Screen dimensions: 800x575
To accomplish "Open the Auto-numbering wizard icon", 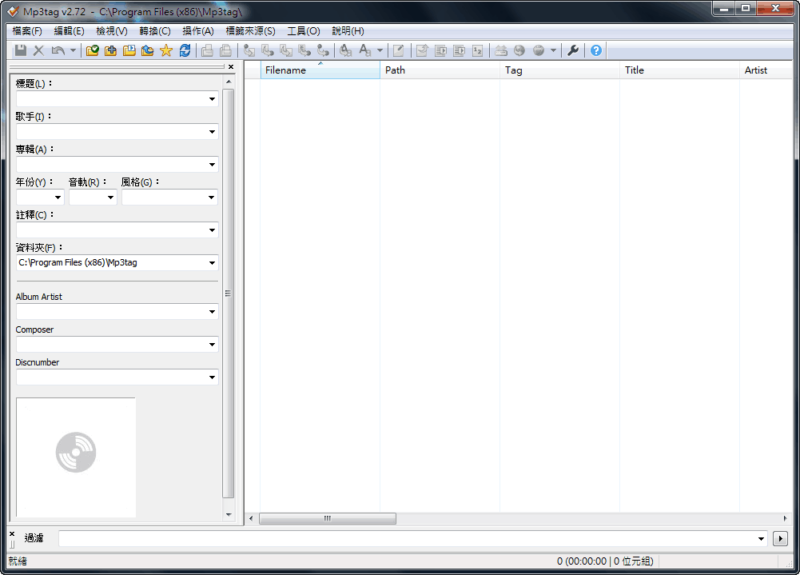I will (478, 51).
